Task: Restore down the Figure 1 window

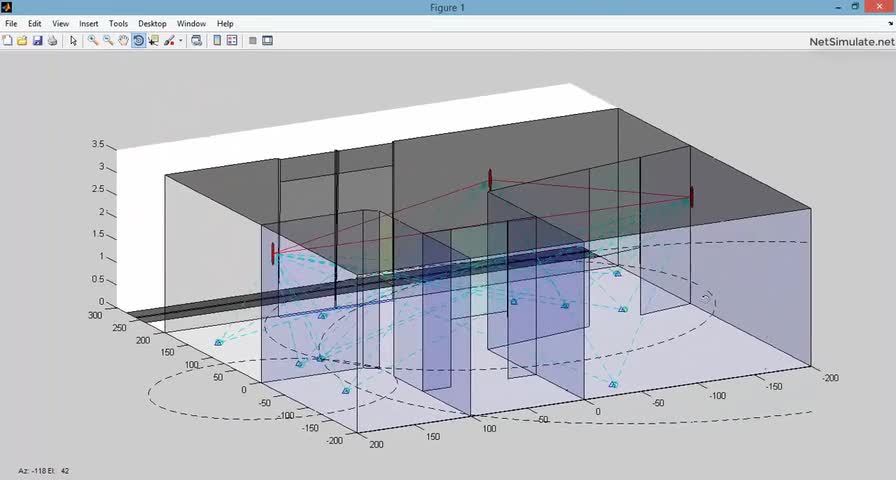Action: [855, 7]
